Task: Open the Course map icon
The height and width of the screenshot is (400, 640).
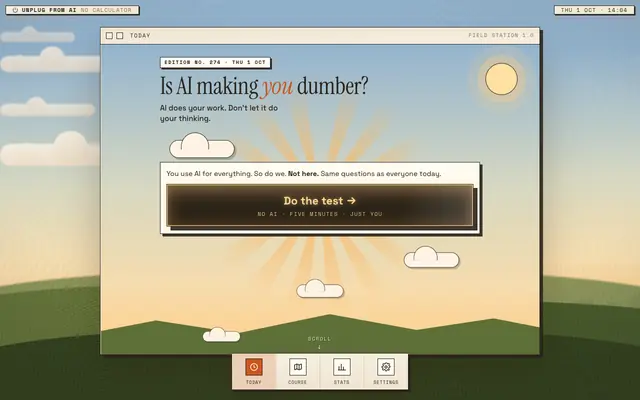Action: (298, 367)
